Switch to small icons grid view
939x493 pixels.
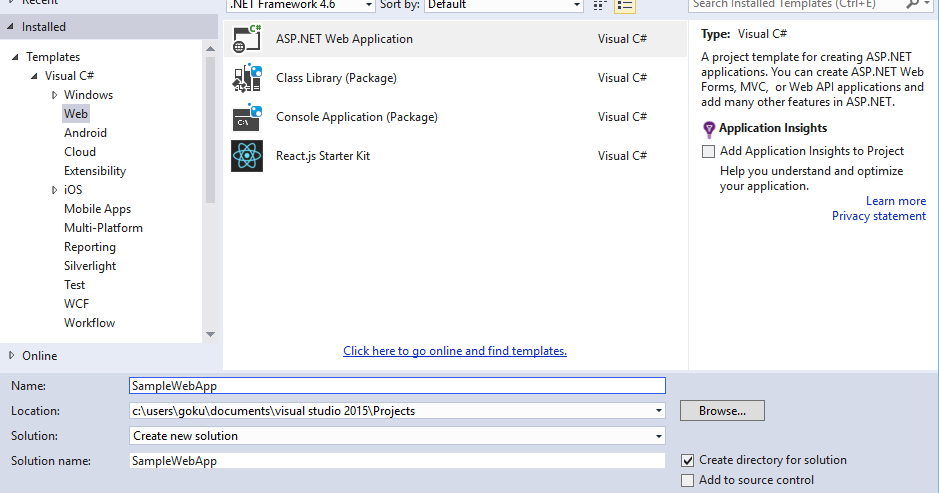pyautogui.click(x=599, y=5)
